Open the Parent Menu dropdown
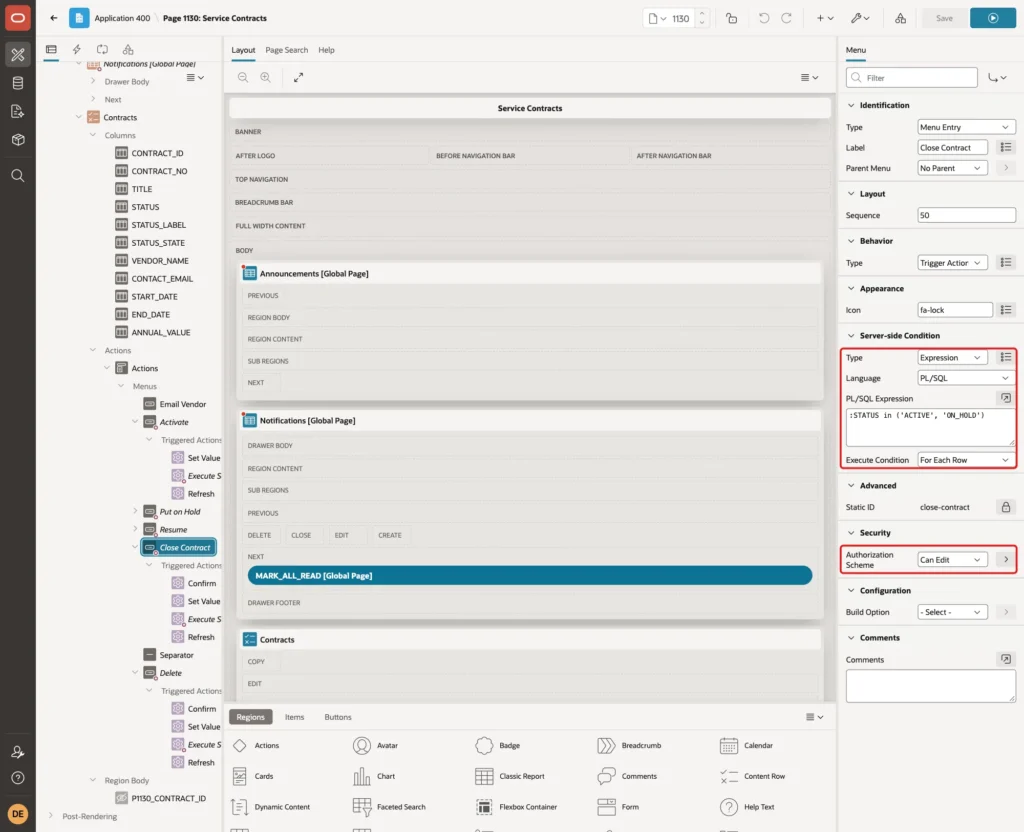This screenshot has height=832, width=1024. point(952,168)
